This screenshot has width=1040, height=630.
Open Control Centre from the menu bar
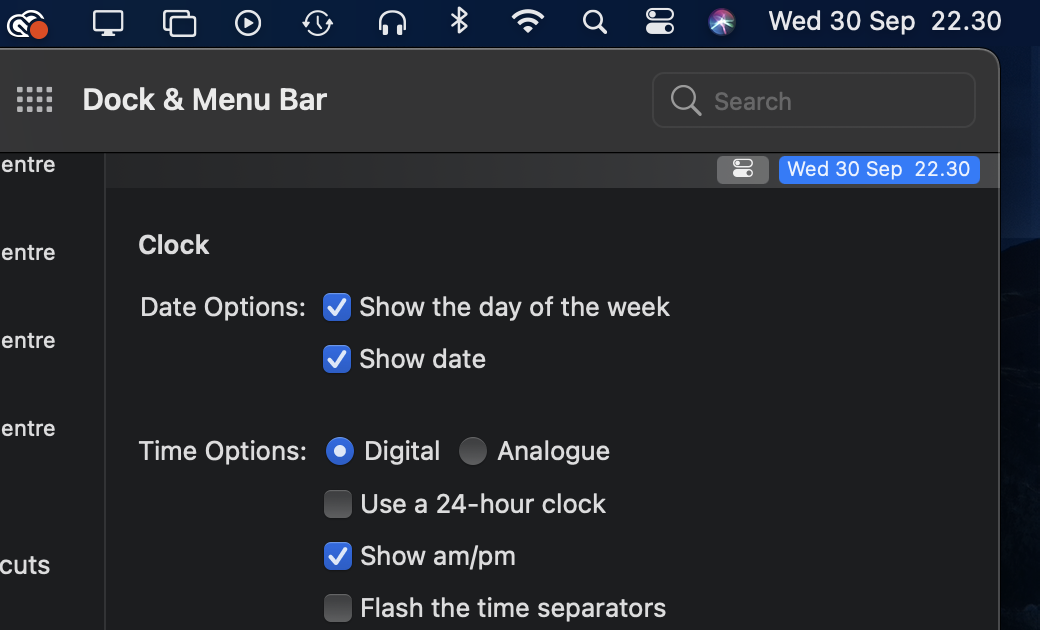pos(659,22)
